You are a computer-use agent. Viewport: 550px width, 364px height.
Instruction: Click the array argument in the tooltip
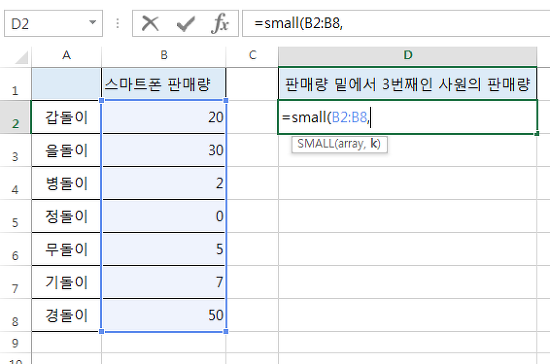(350, 144)
